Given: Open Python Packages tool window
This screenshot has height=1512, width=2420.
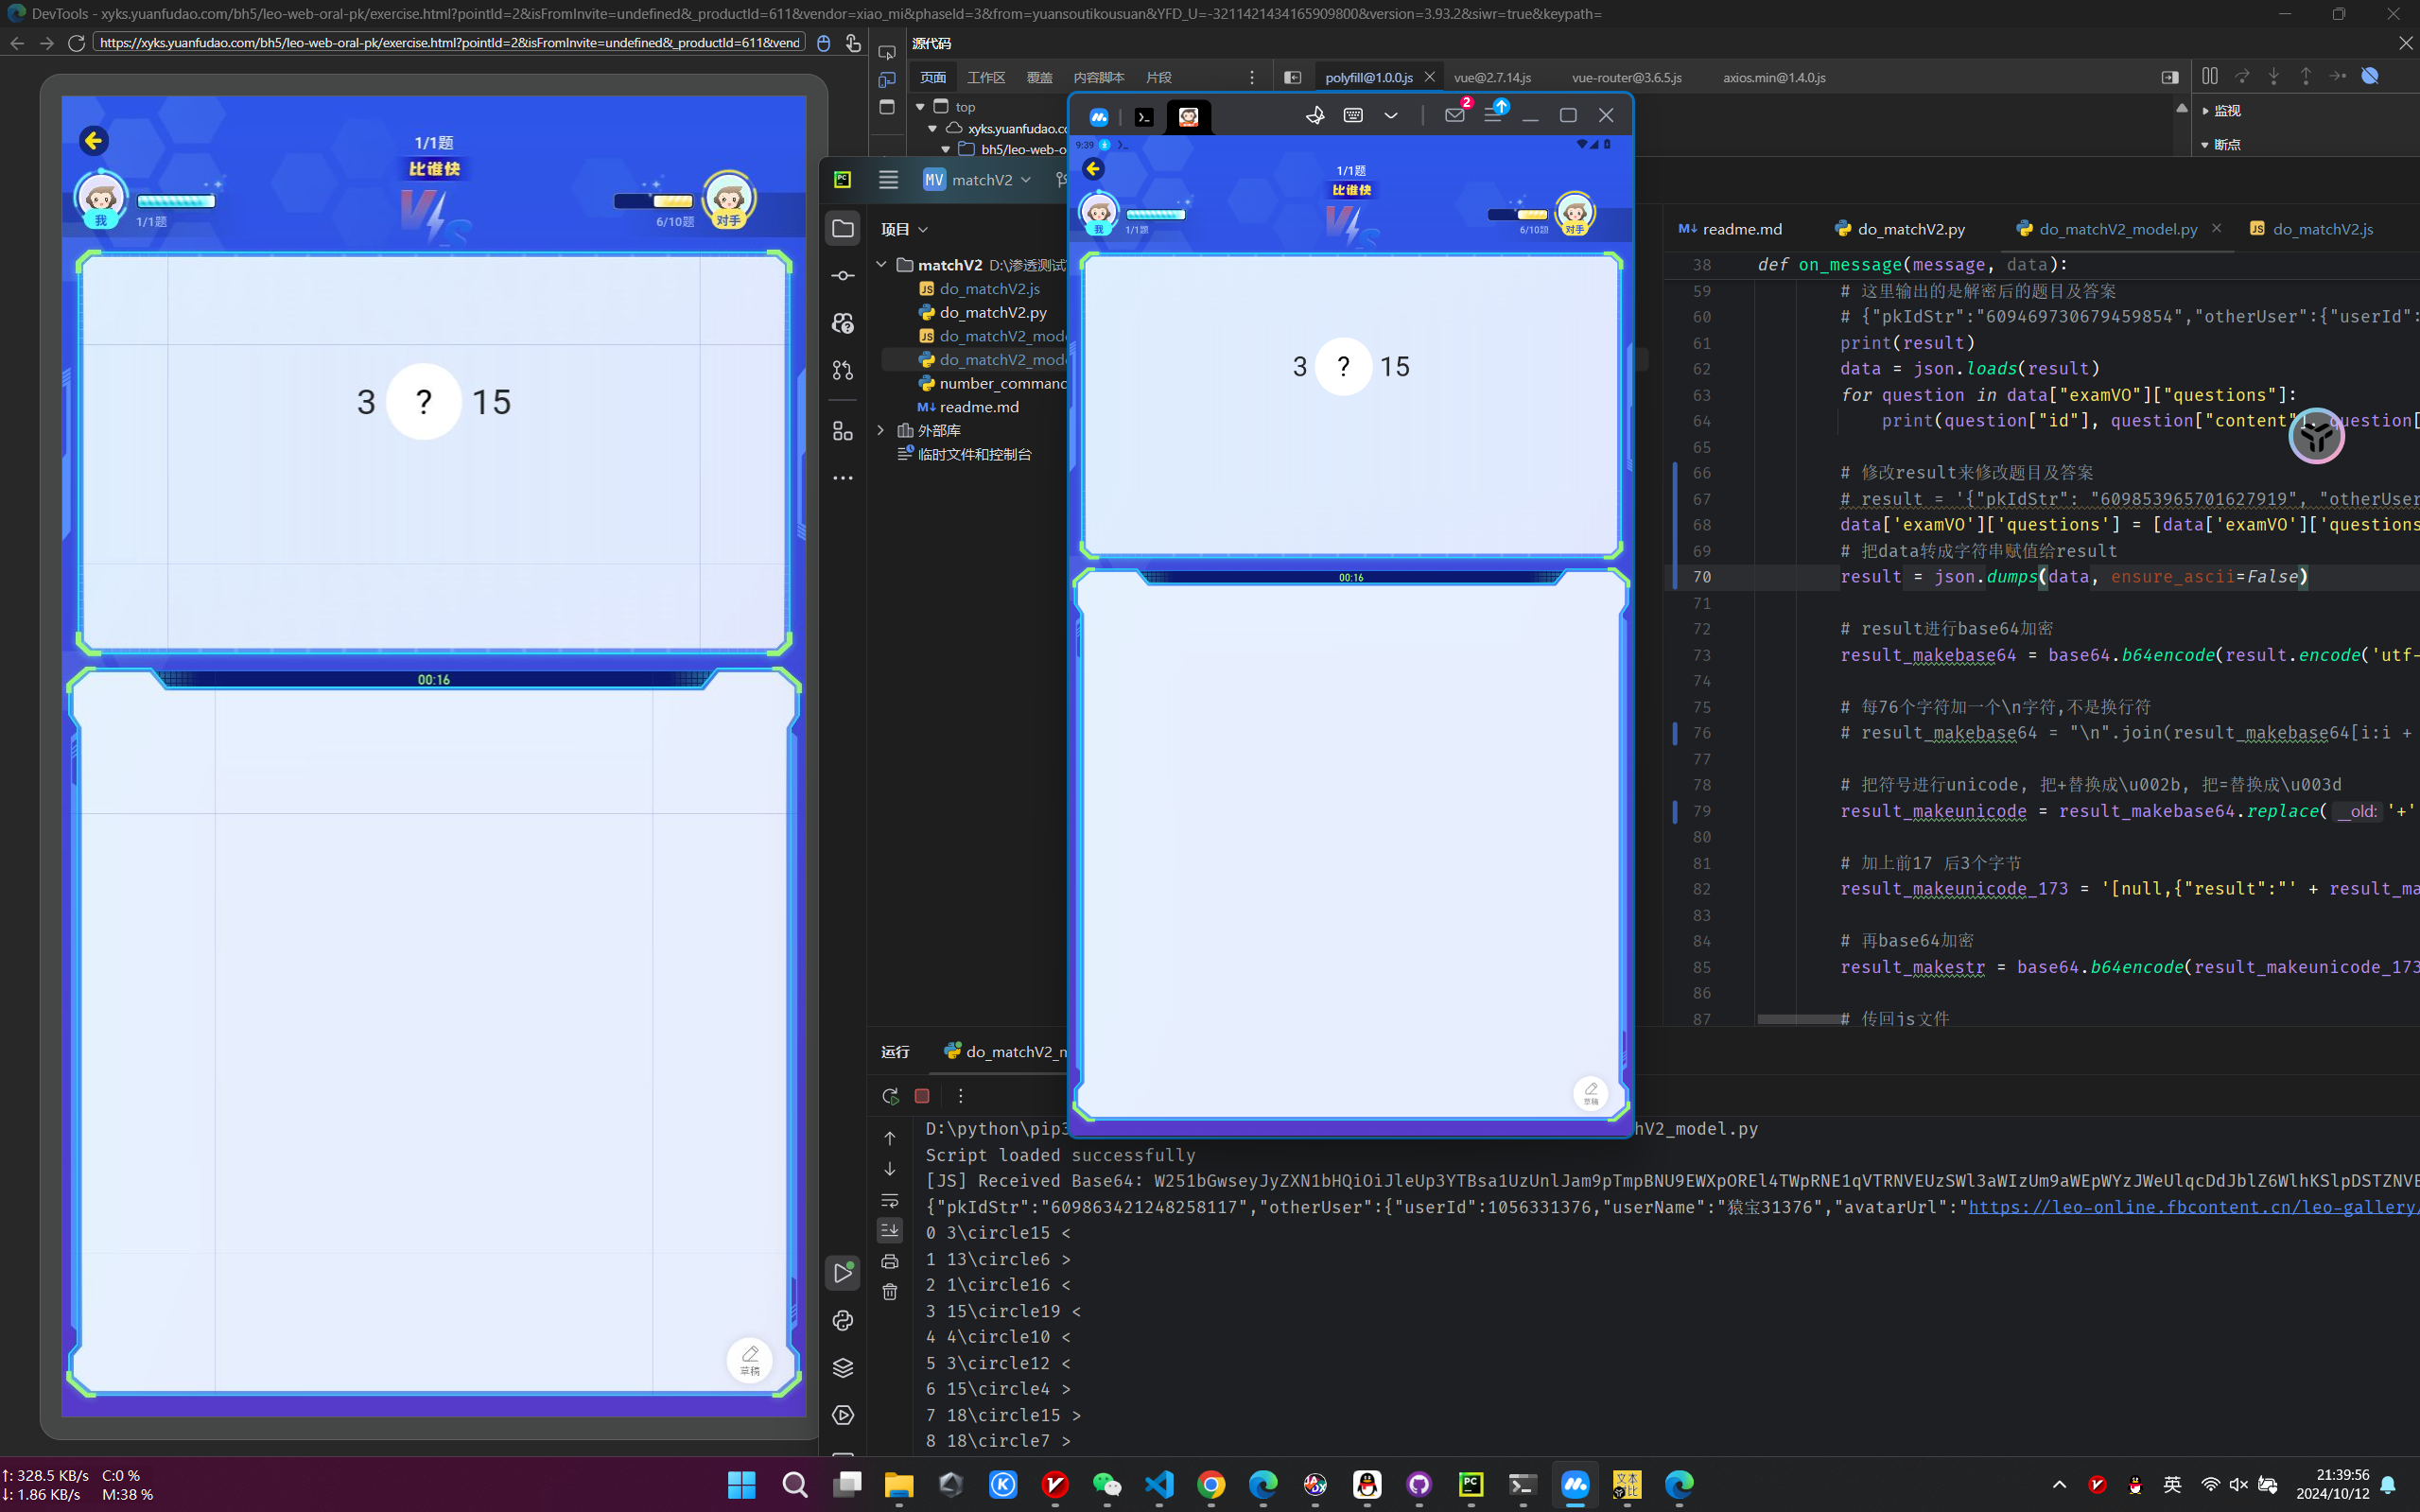Looking at the screenshot, I should pyautogui.click(x=843, y=1367).
